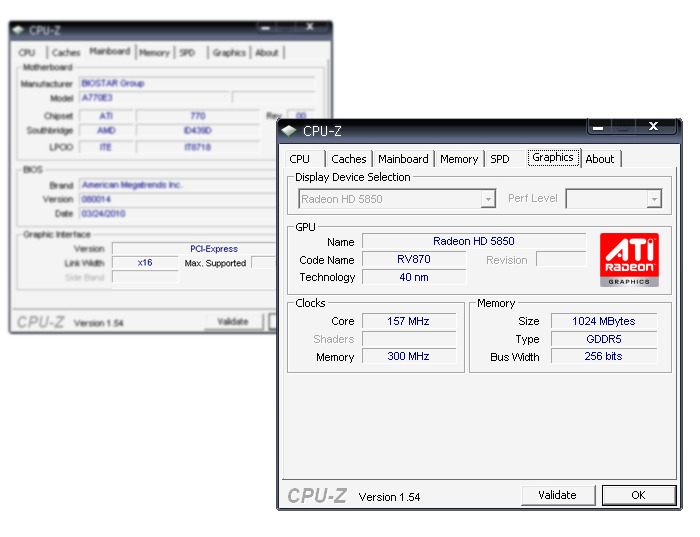The width and height of the screenshot is (700, 537).
Task: Open Graphics tab in background window
Action: click(x=229, y=52)
